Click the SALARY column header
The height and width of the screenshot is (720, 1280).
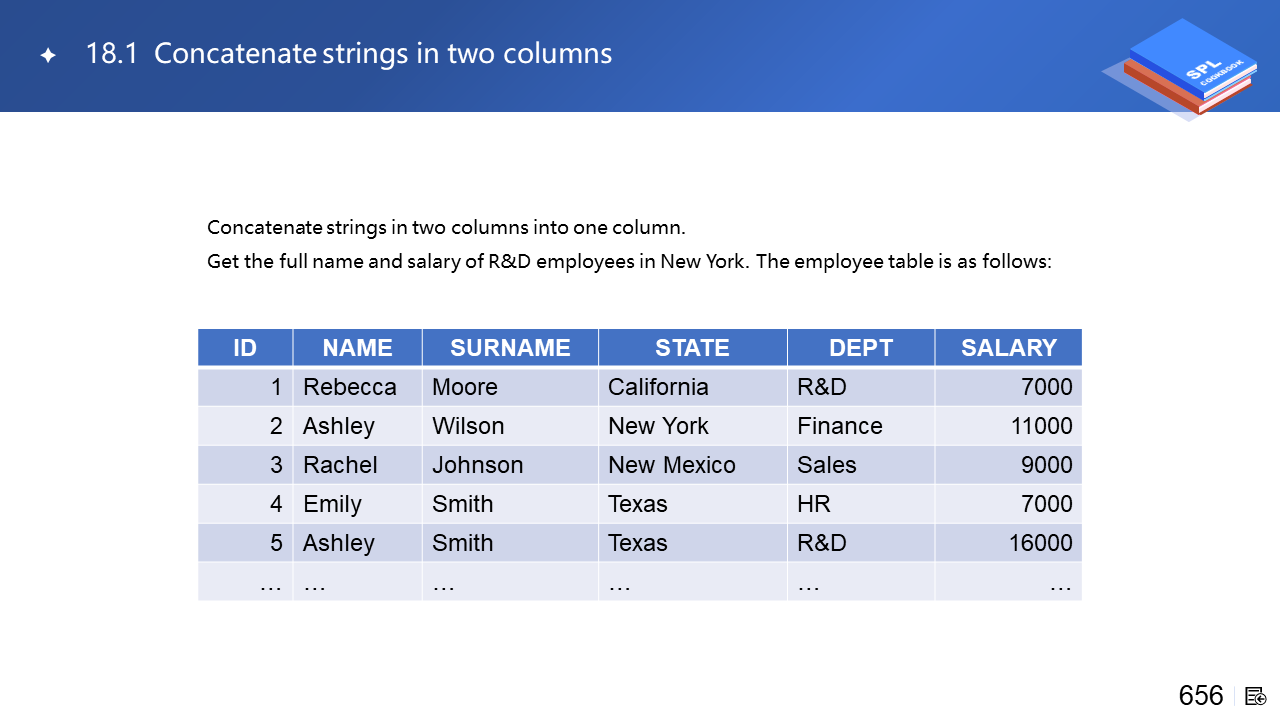pyautogui.click(x=1008, y=348)
